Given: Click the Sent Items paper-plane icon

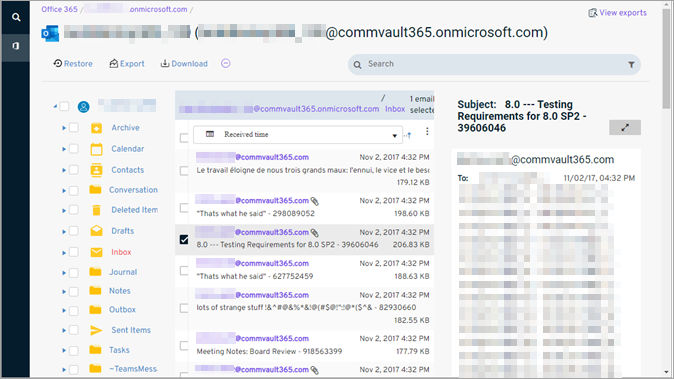Looking at the screenshot, I should pos(96,330).
